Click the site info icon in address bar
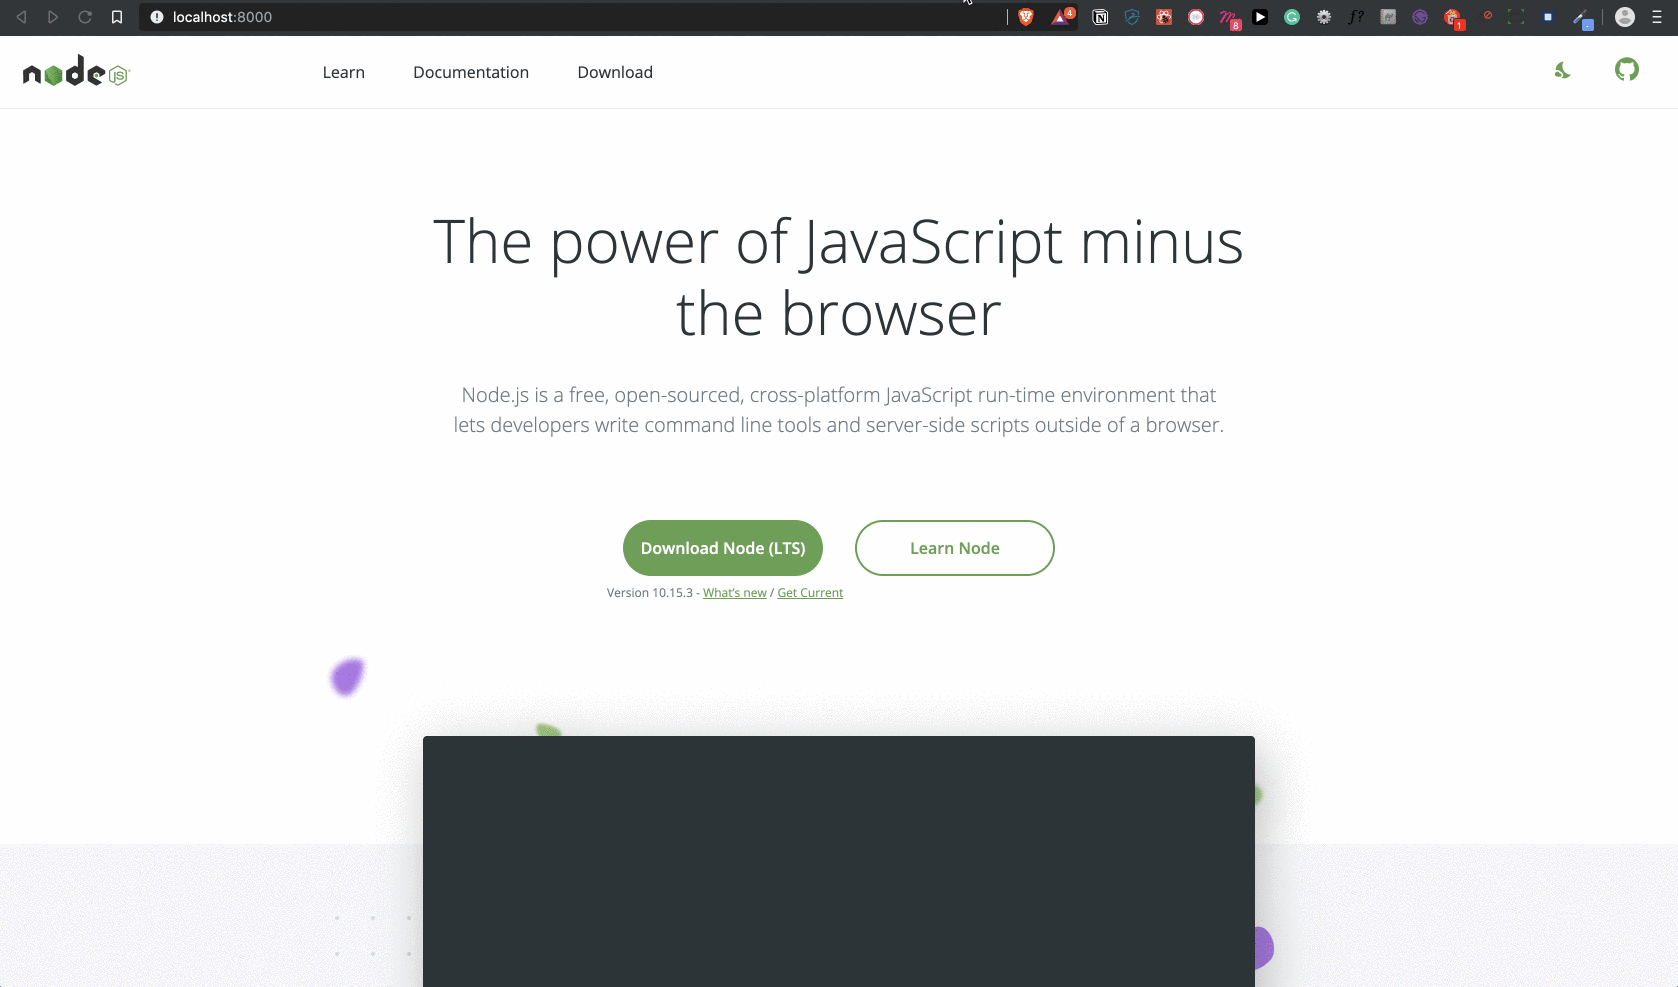The height and width of the screenshot is (987, 1678). [x=157, y=17]
